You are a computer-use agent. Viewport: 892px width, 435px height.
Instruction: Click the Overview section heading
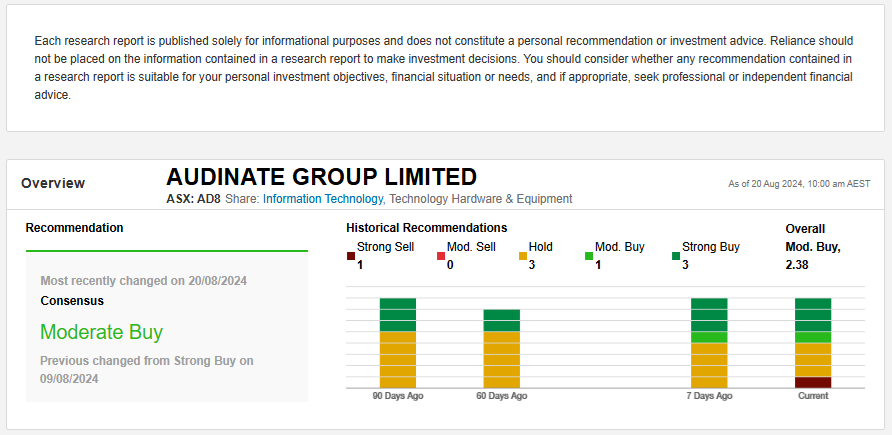(53, 183)
